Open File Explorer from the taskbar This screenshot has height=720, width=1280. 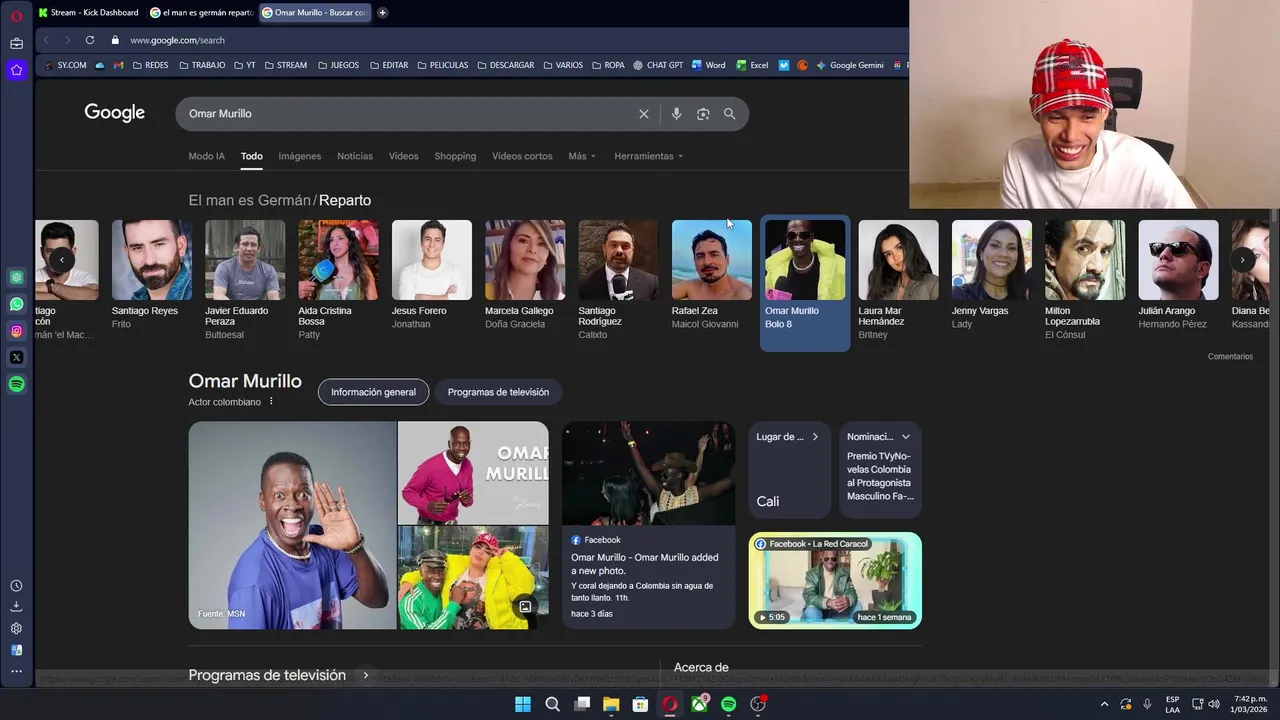click(611, 704)
